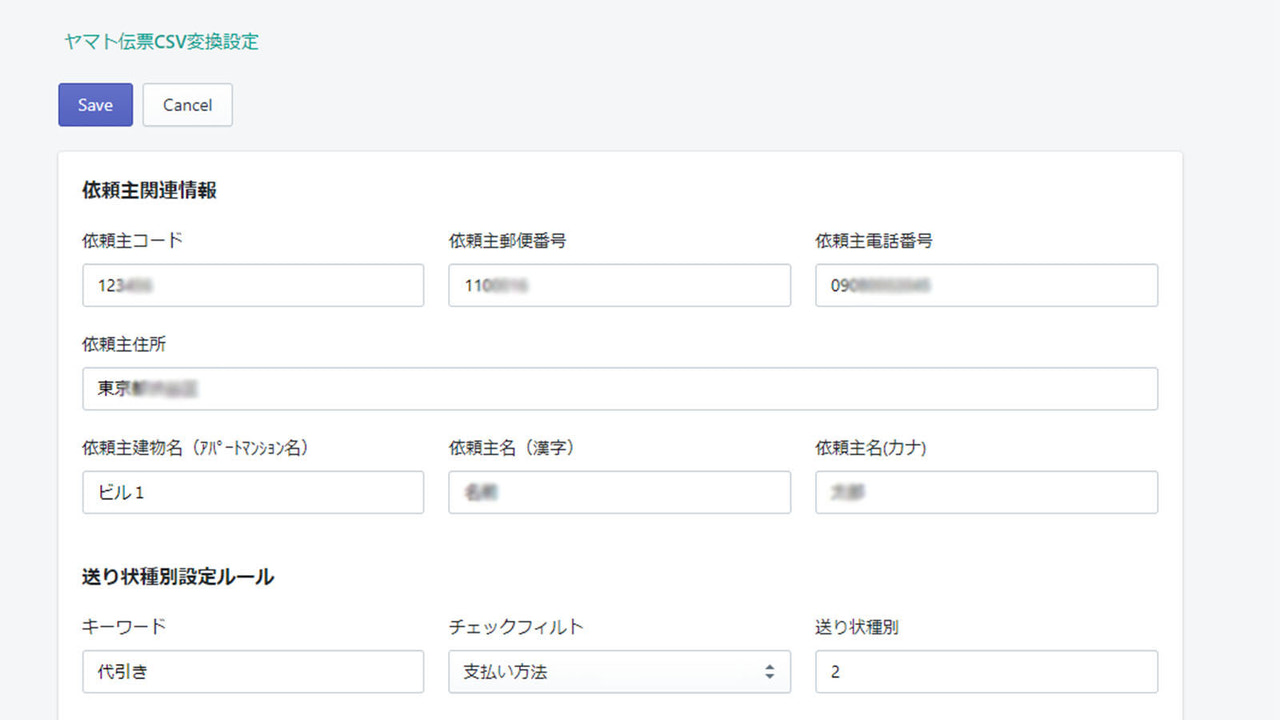
Task: Click inside the 依頼主コード input field
Action: coord(252,285)
